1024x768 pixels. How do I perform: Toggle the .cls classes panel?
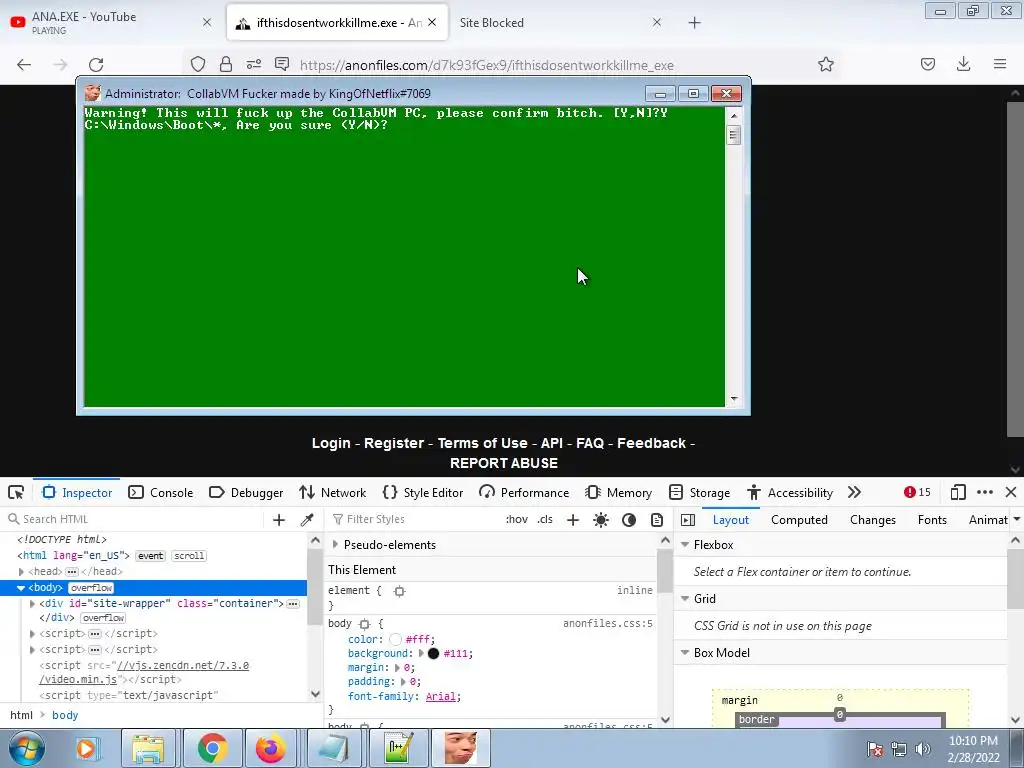point(545,519)
